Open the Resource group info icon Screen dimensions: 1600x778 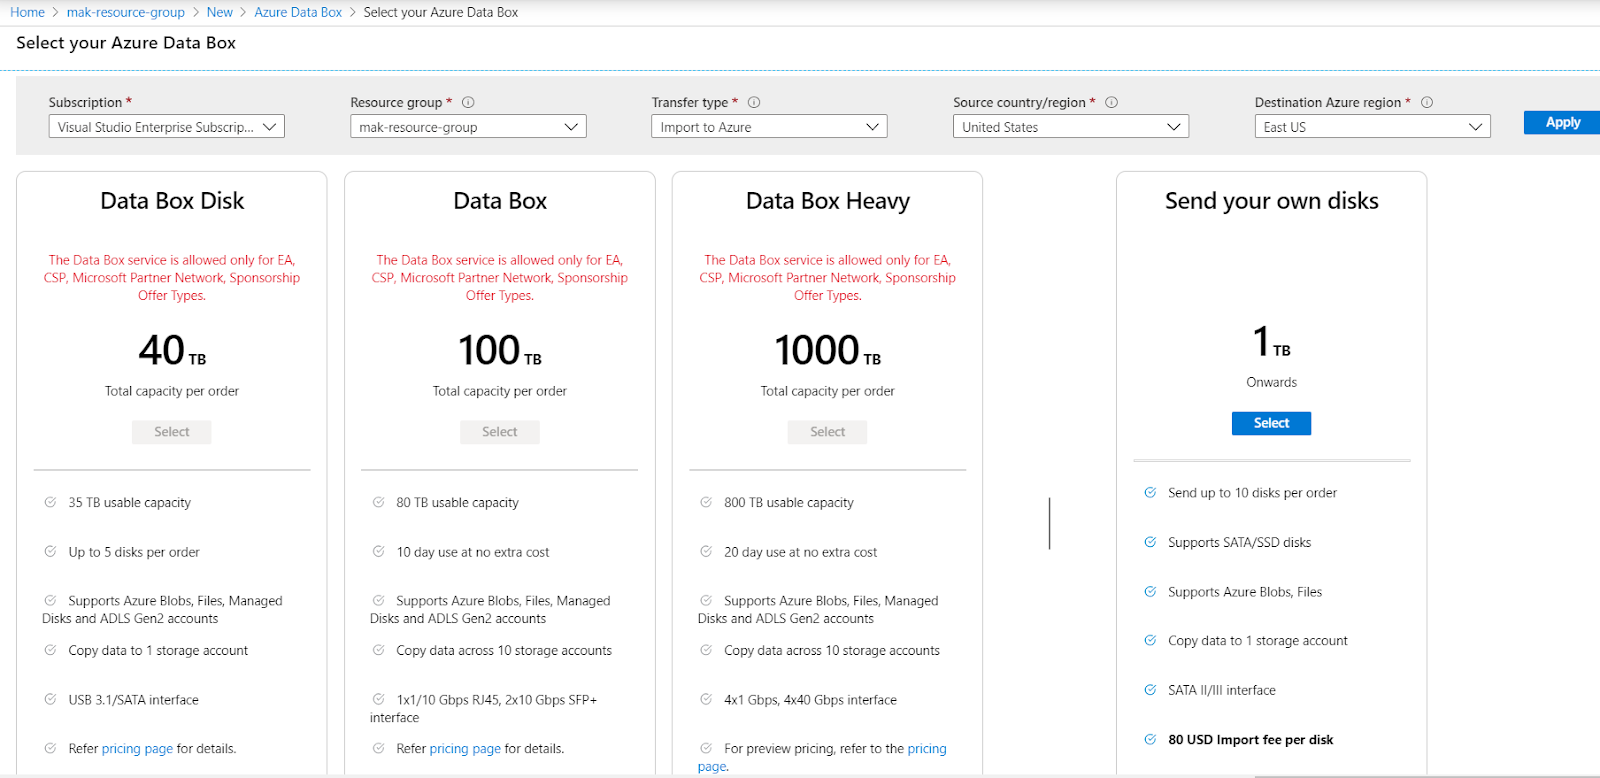click(468, 102)
